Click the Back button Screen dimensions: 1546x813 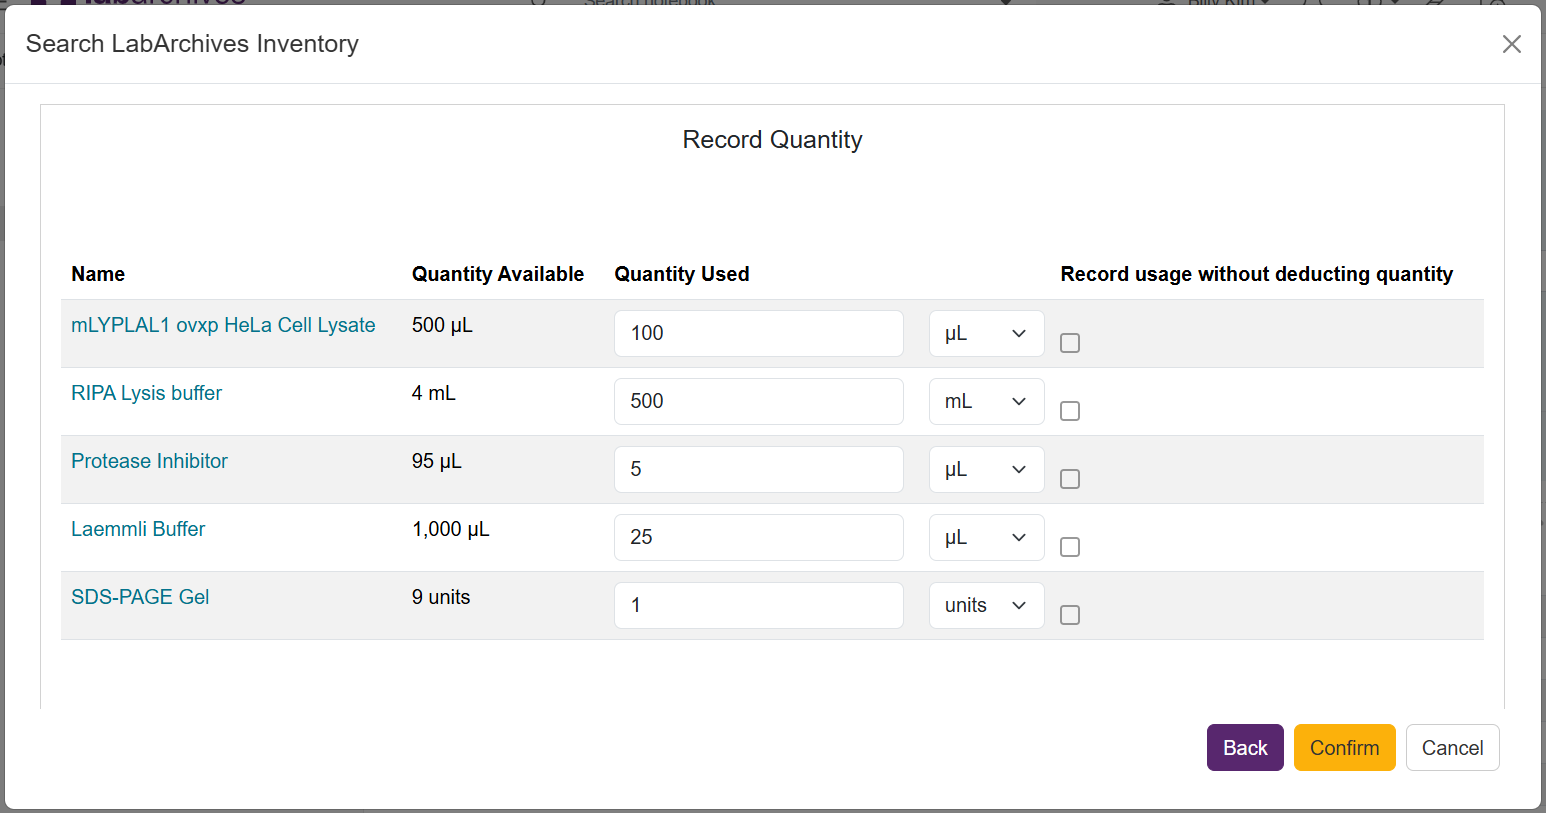pyautogui.click(x=1244, y=747)
